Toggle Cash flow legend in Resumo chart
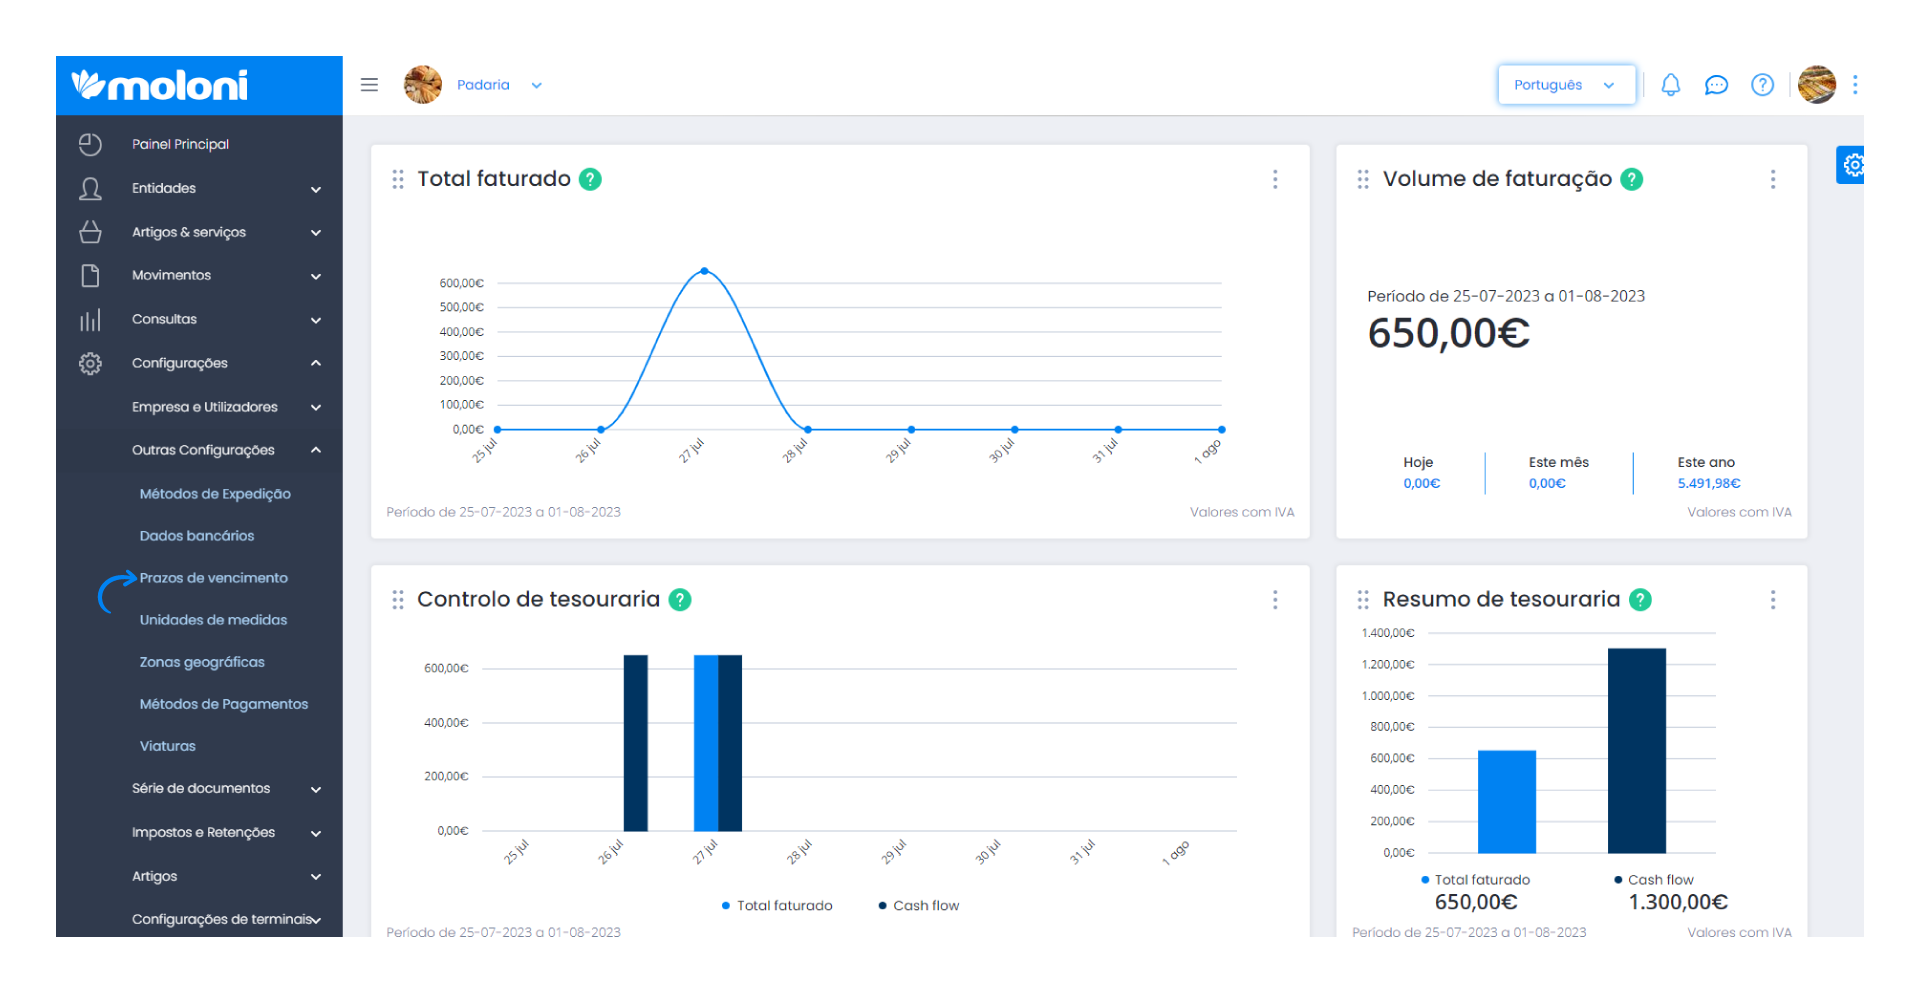 pos(1654,880)
